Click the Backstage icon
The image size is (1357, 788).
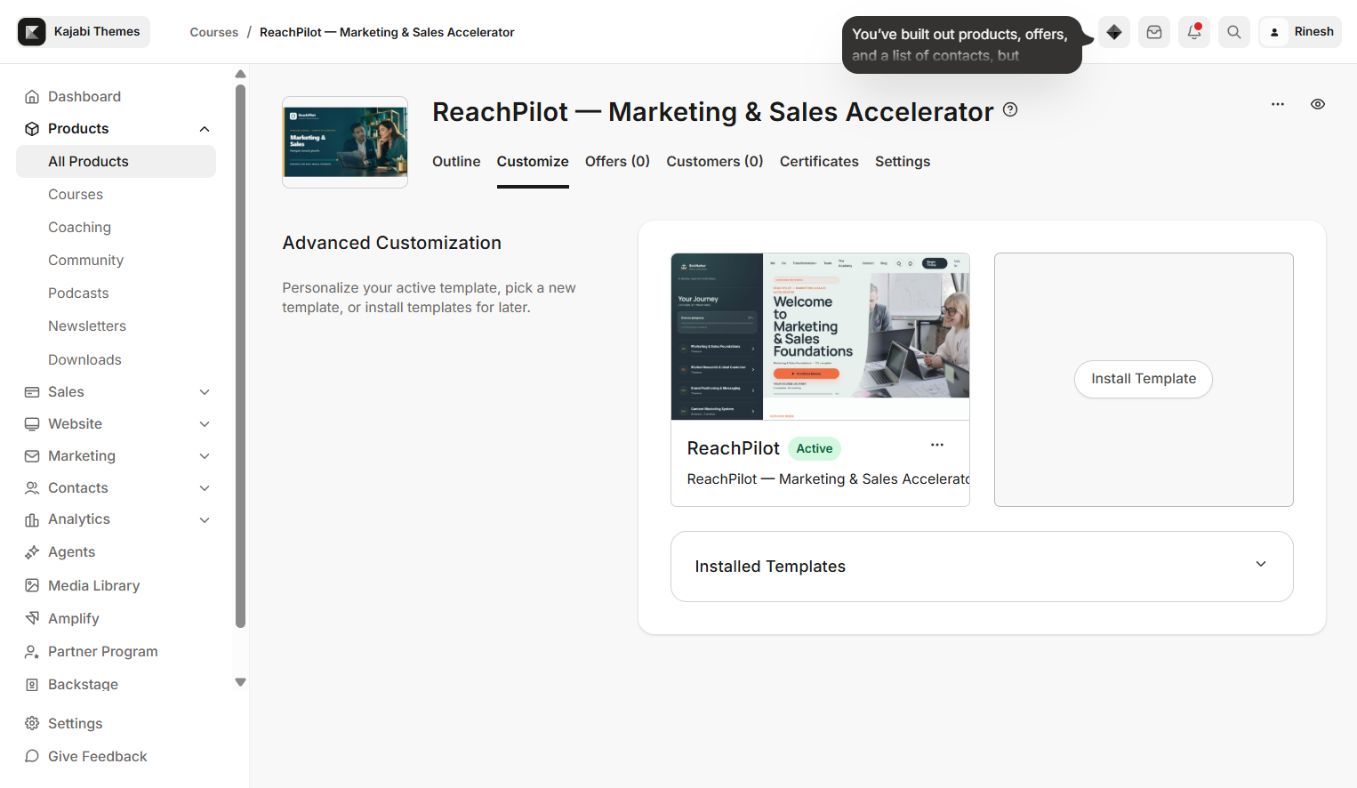point(31,685)
